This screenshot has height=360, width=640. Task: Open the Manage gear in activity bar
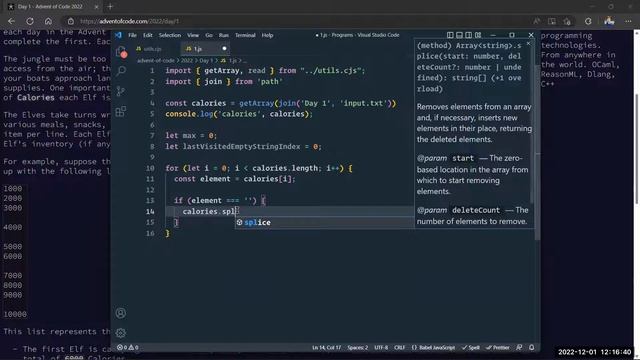(x=121, y=333)
